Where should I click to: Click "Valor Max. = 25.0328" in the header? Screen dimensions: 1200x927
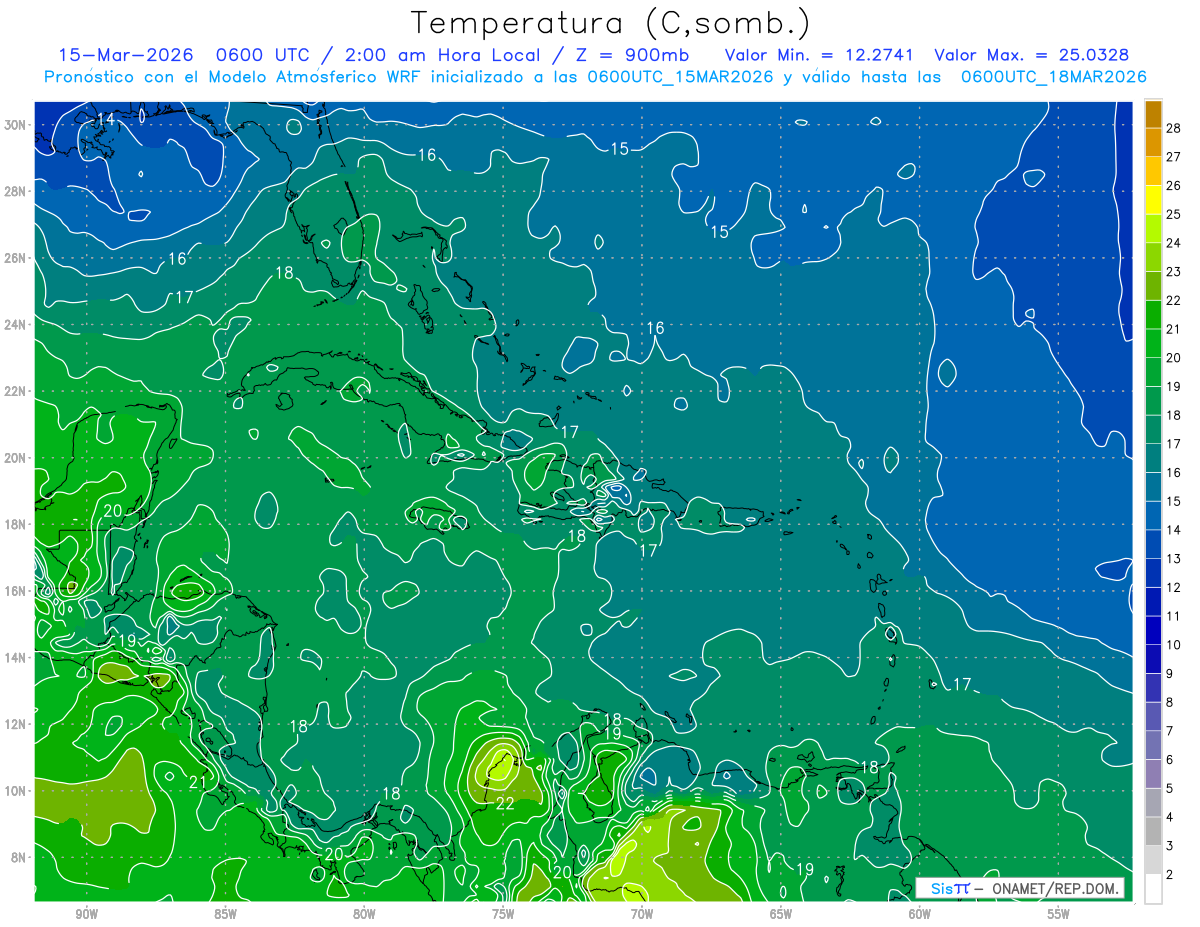pyautogui.click(x=1032, y=55)
